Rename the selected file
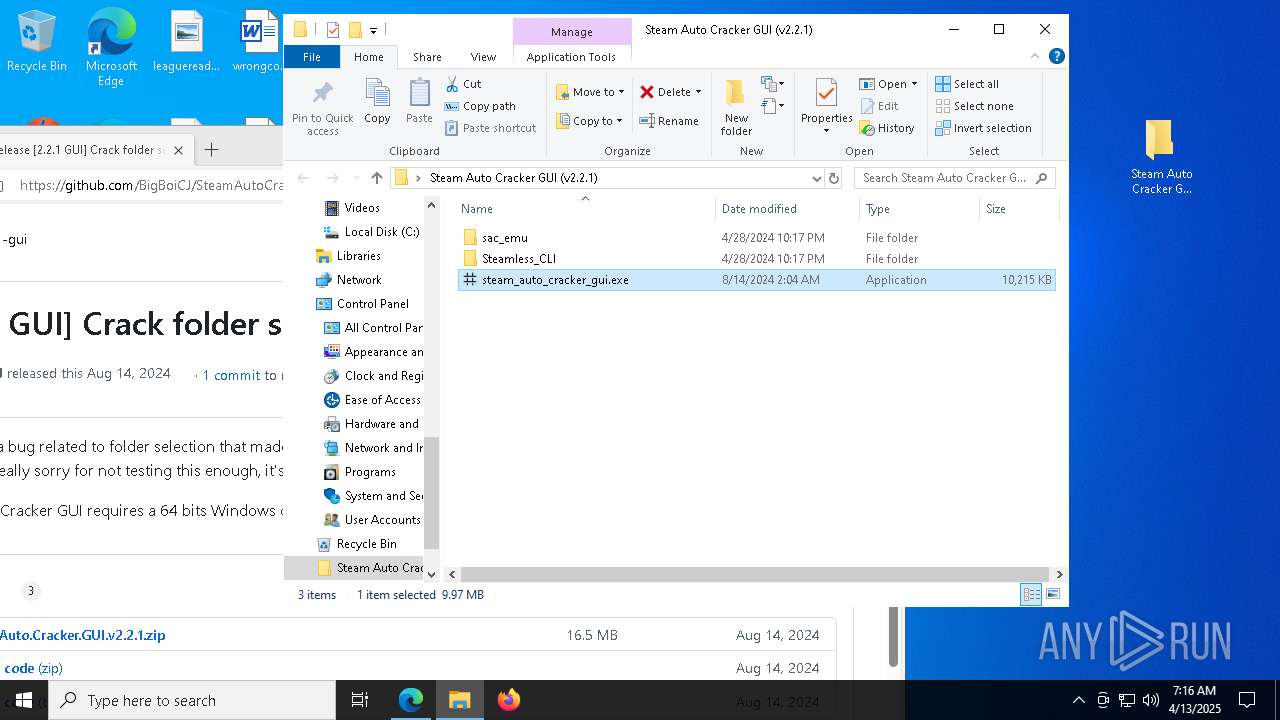 coord(669,121)
